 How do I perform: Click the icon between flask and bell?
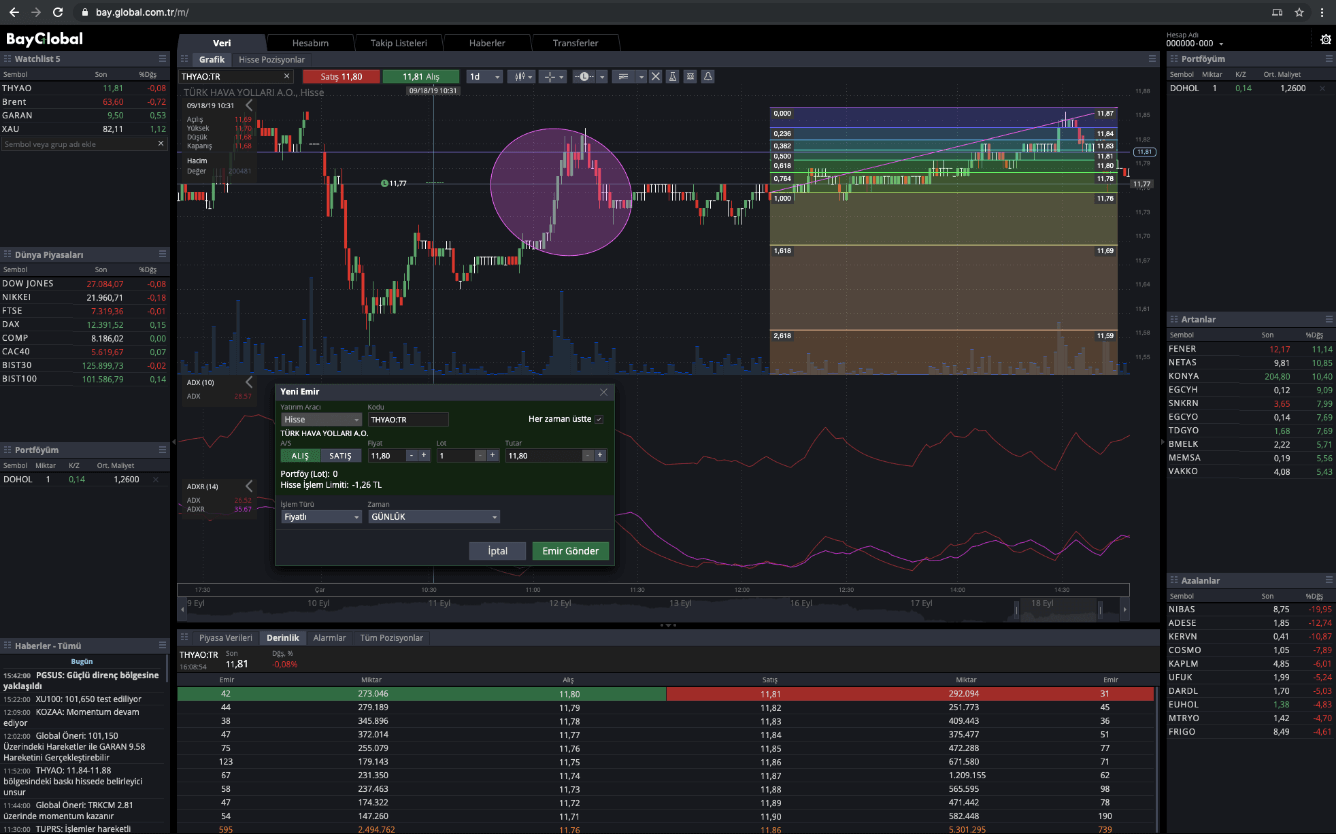691,76
